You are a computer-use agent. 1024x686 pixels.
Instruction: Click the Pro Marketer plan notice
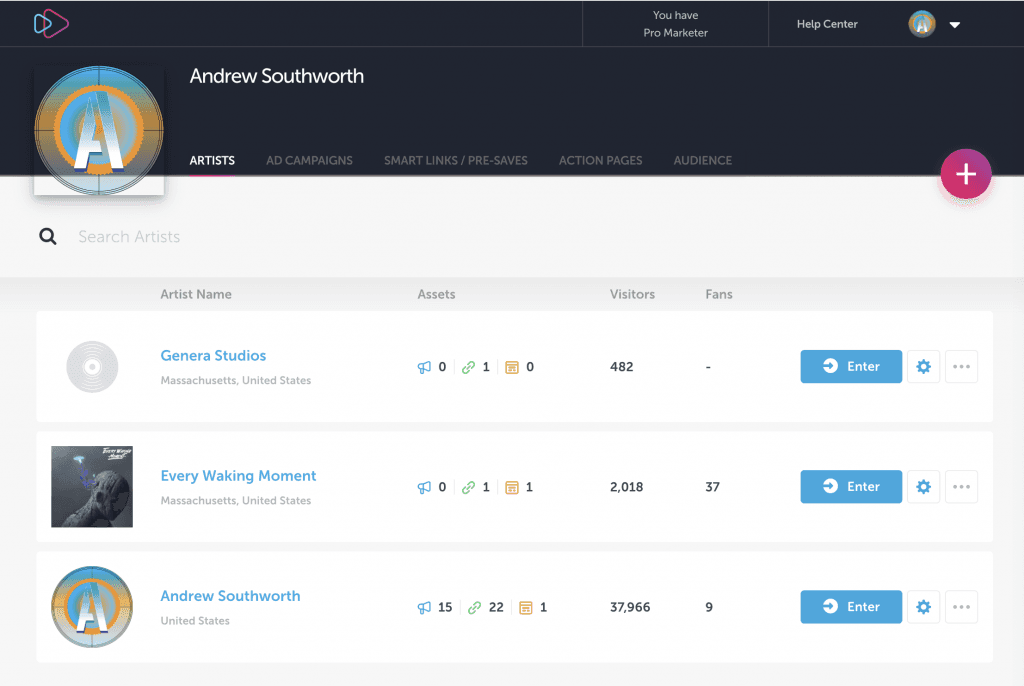coord(675,24)
